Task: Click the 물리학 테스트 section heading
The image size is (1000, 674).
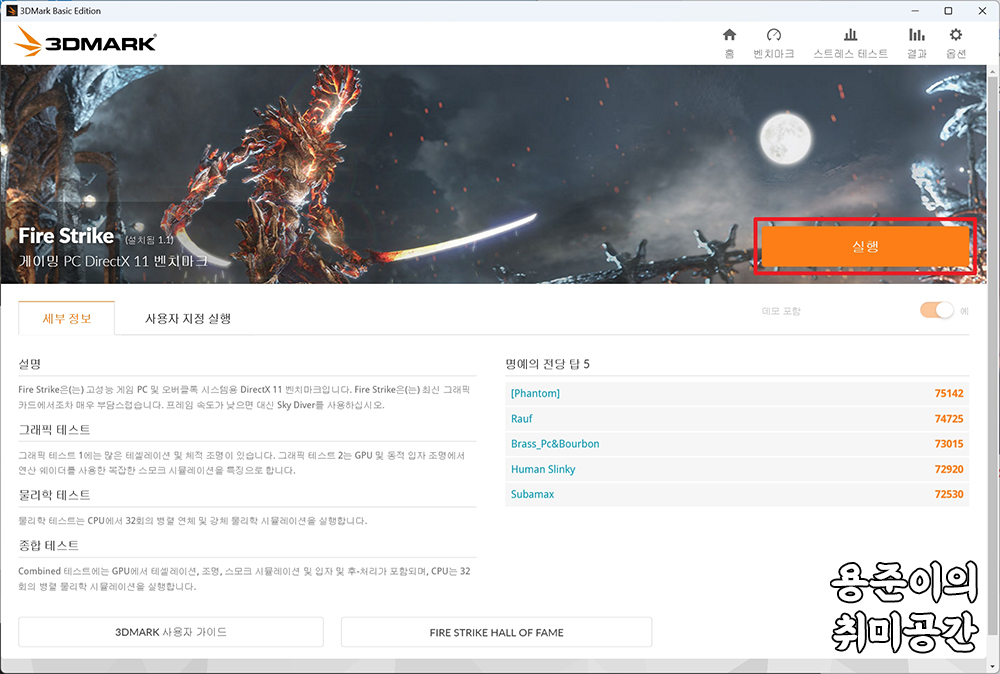Action: tap(54, 495)
